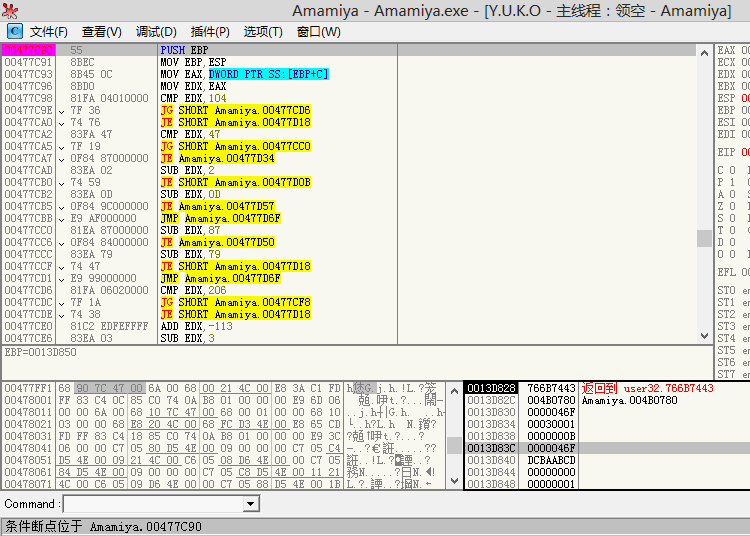Click jump arrow marker at address 00477CA7
Image resolution: width=750 pixels, height=536 pixels.
62,159
